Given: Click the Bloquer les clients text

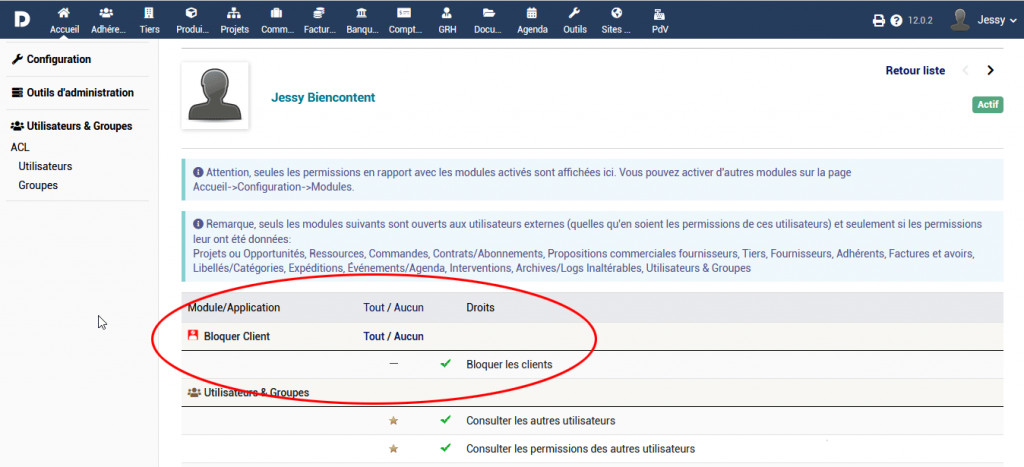Looking at the screenshot, I should [509, 364].
